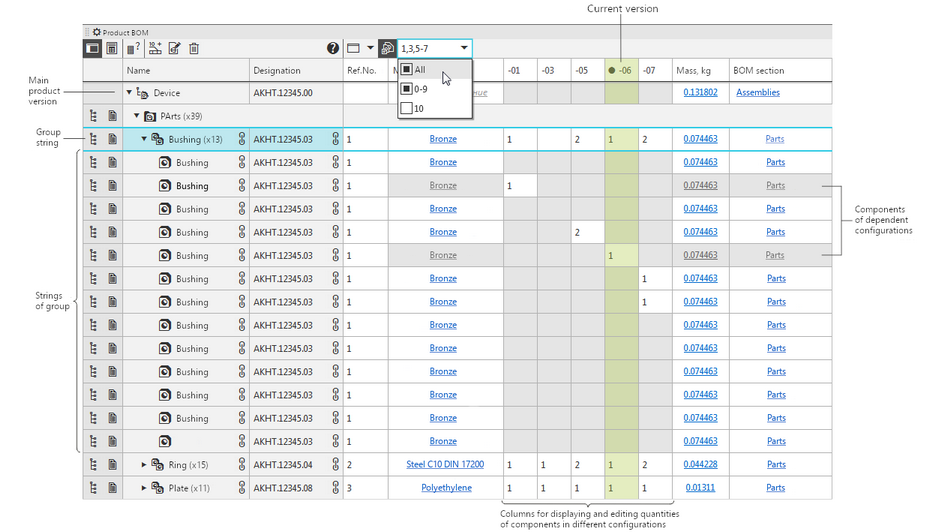Click link icon after AKHT.12345.04 designation

[335, 464]
